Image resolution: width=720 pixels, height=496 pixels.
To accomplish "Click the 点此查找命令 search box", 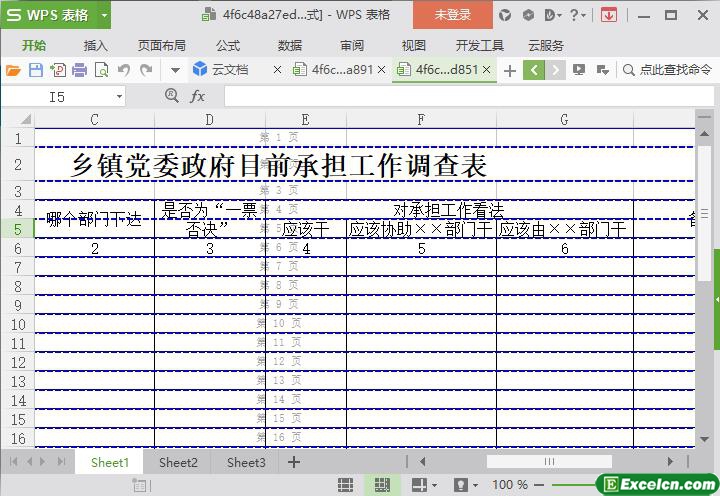I will point(666,70).
